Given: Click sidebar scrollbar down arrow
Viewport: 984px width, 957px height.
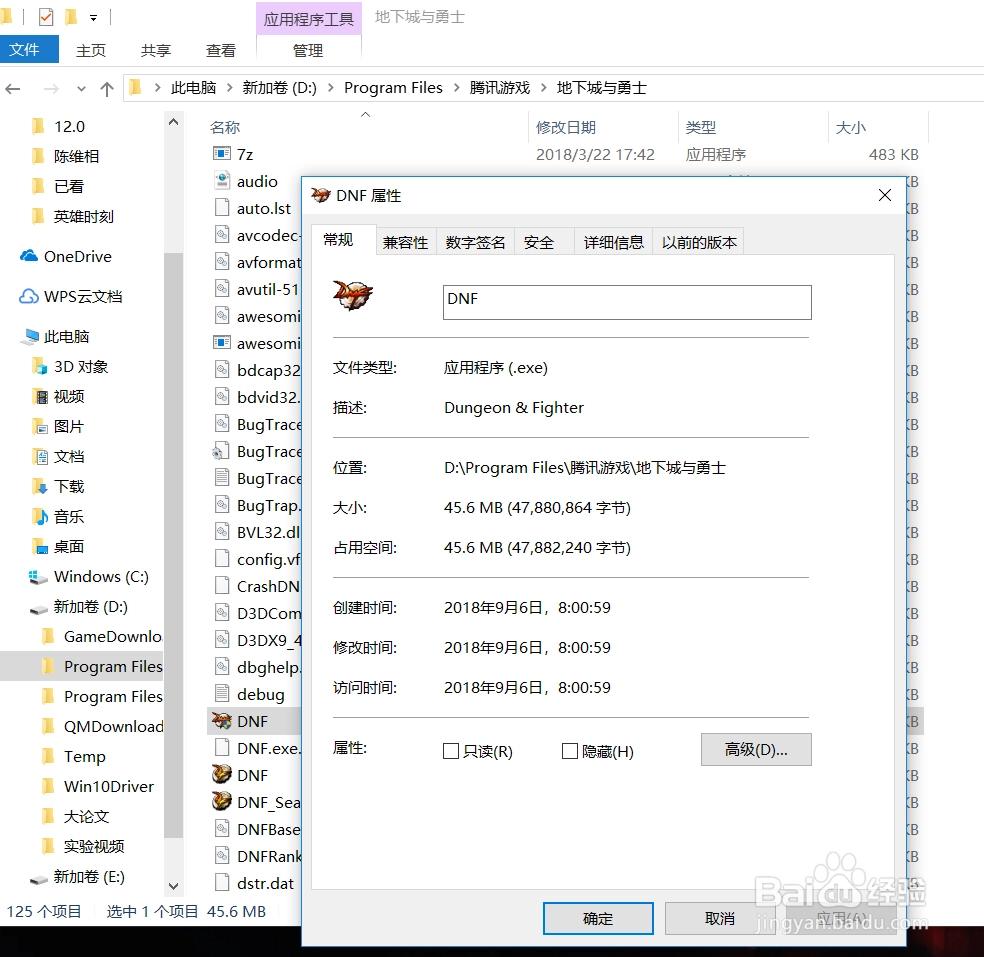Looking at the screenshot, I should click(x=174, y=886).
